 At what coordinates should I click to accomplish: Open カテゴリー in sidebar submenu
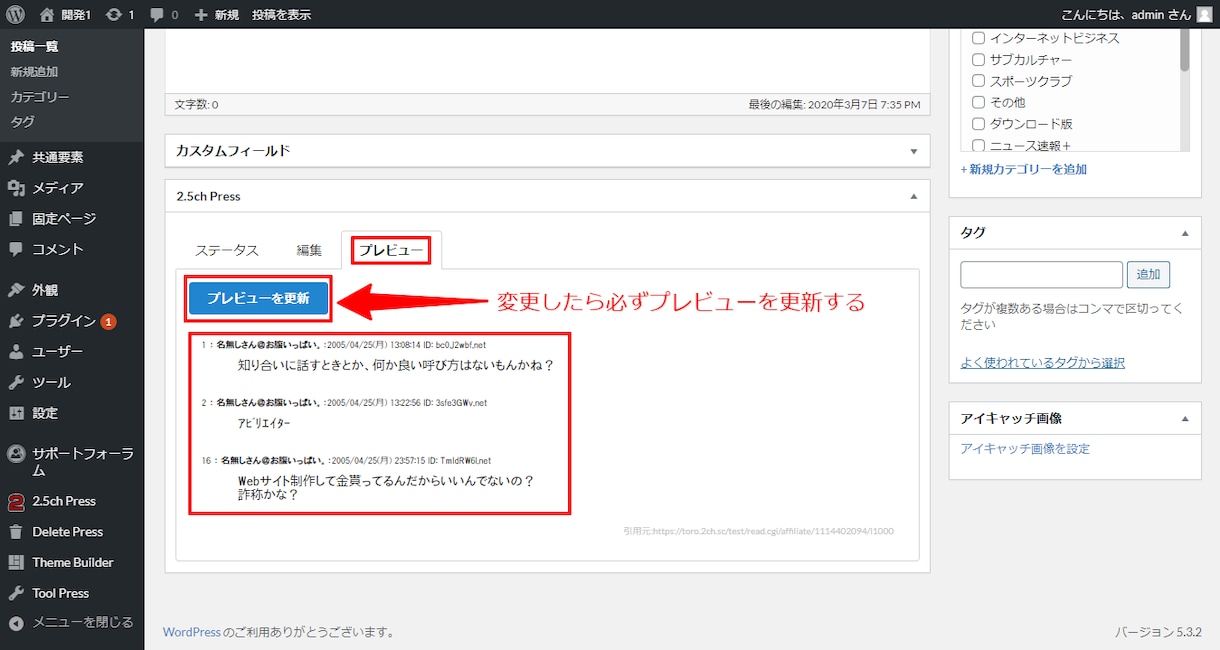tap(40, 97)
